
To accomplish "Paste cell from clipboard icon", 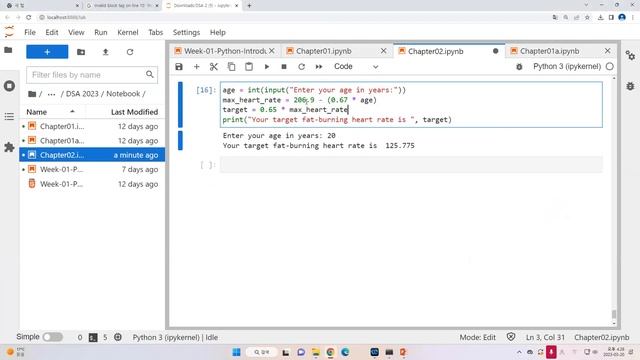I will coord(249,67).
